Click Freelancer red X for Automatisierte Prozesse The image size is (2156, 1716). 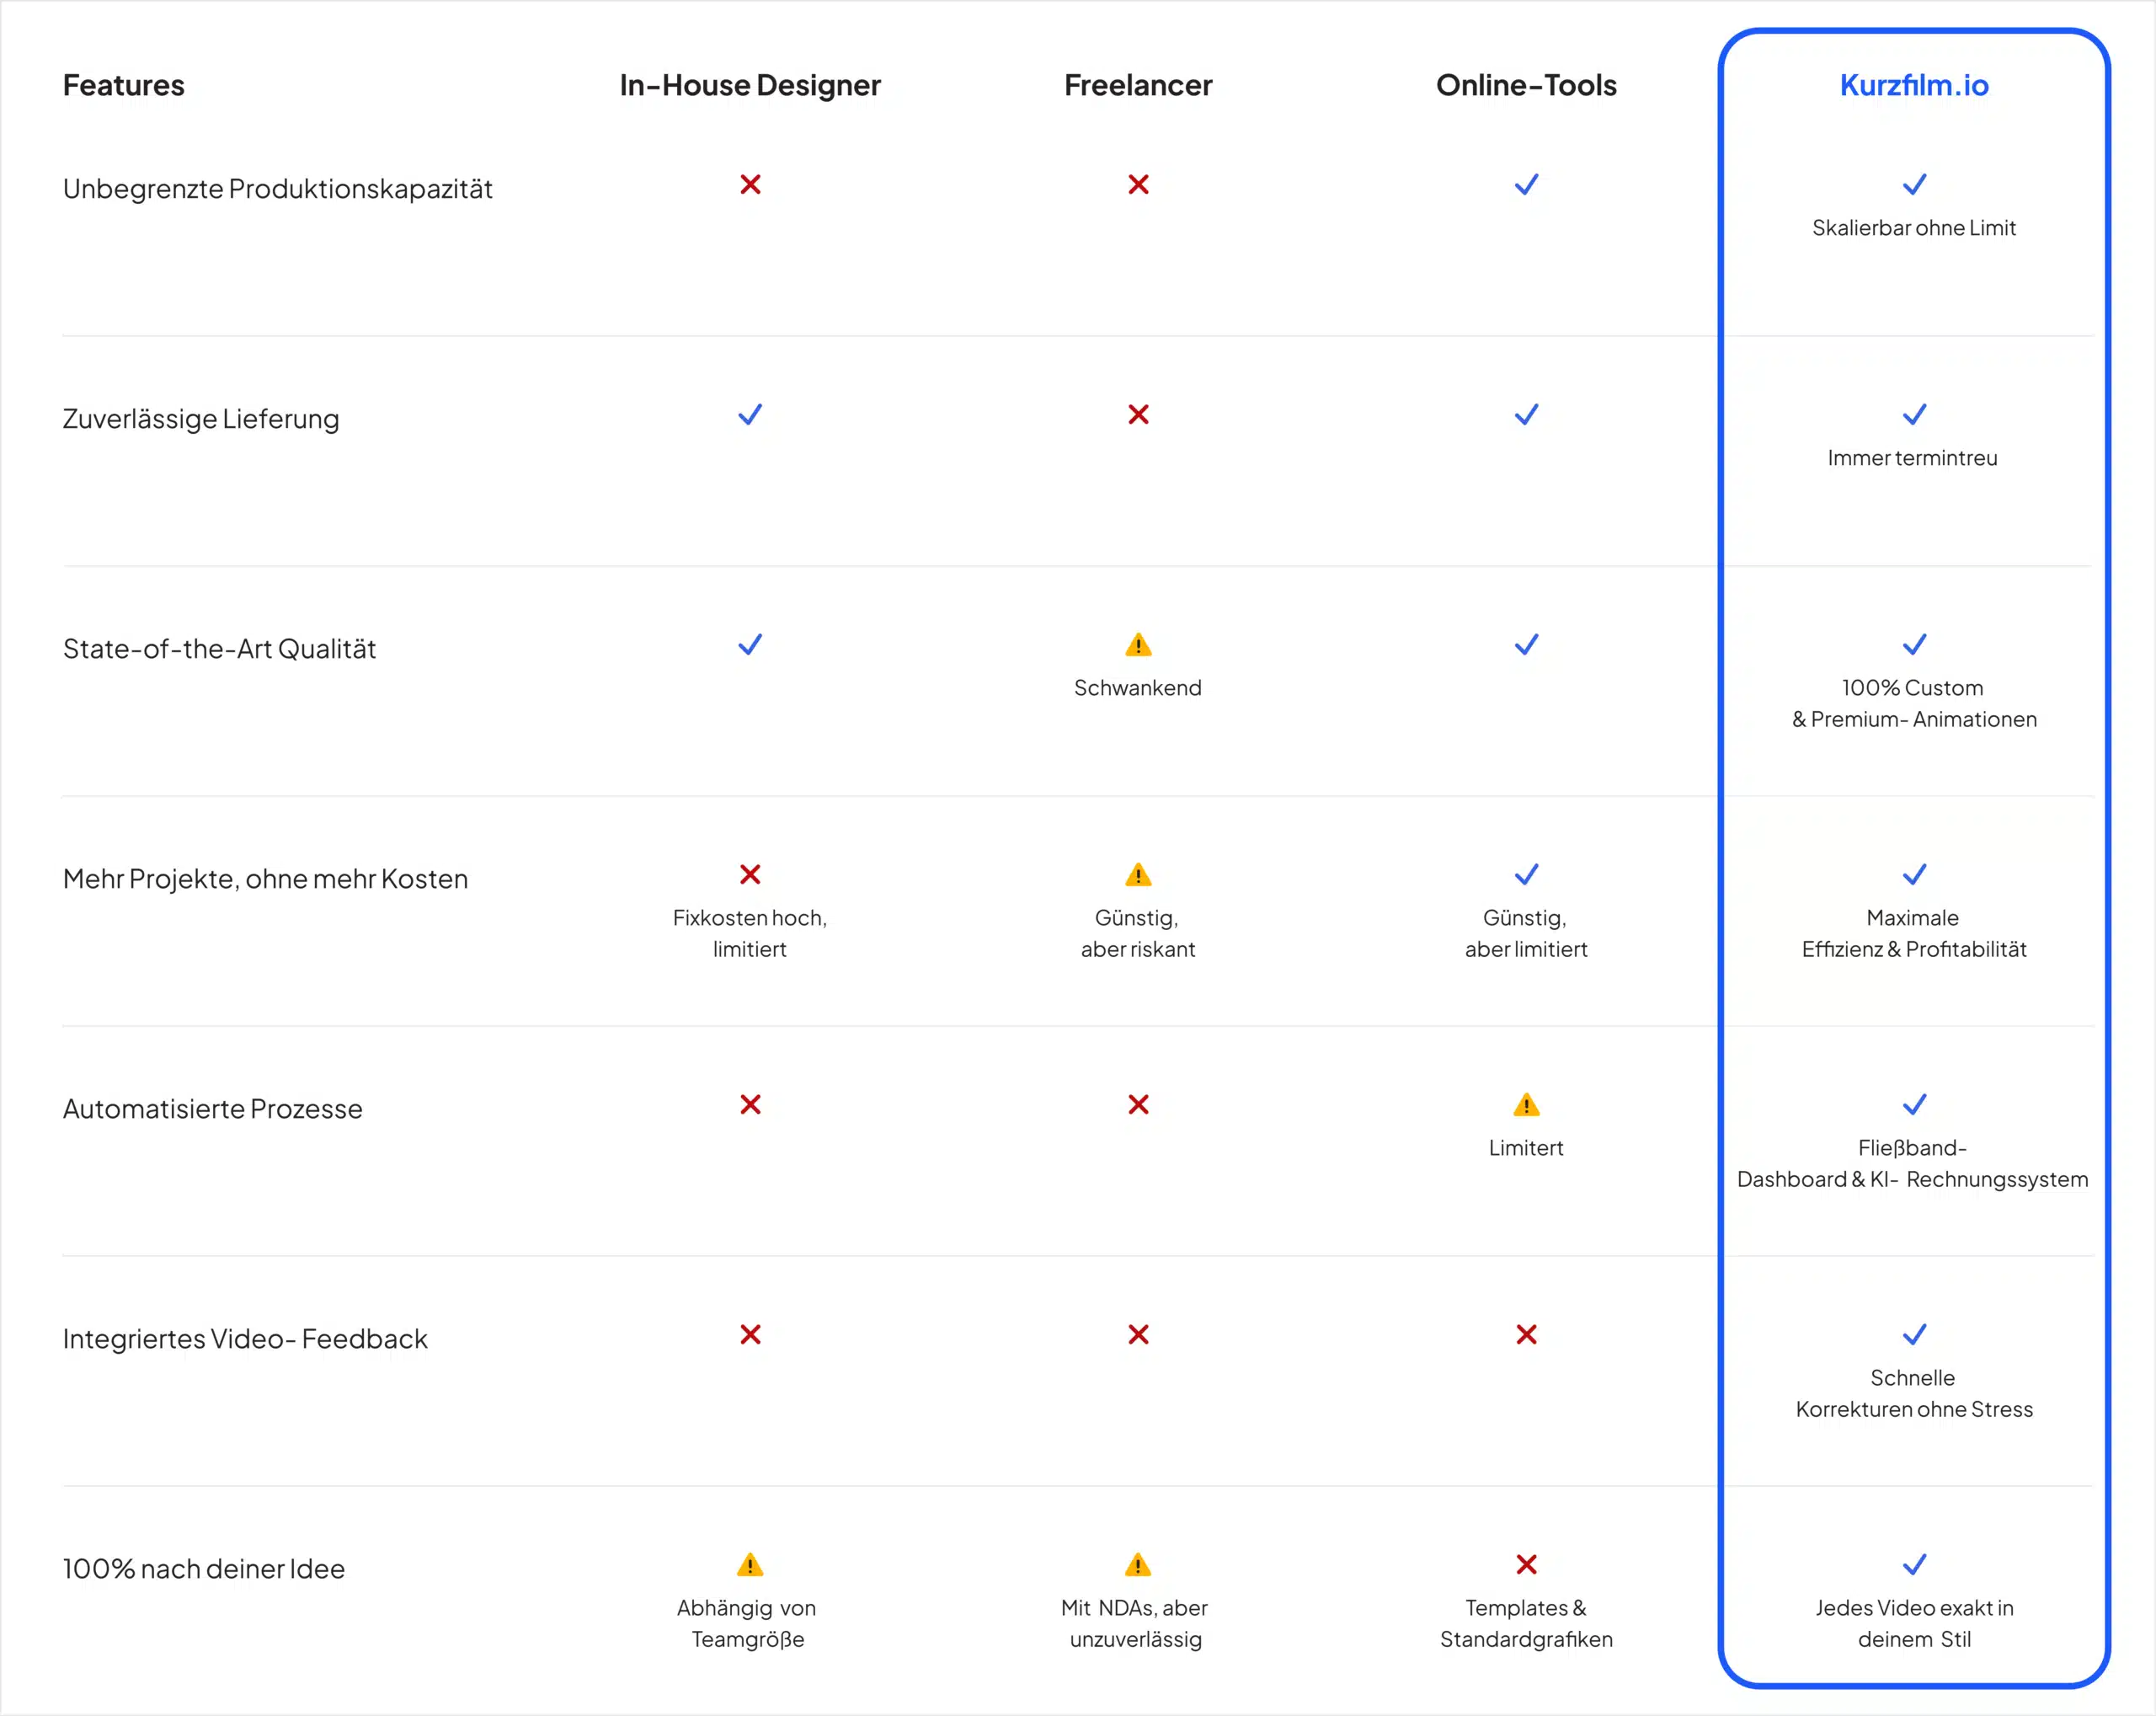(1138, 1104)
